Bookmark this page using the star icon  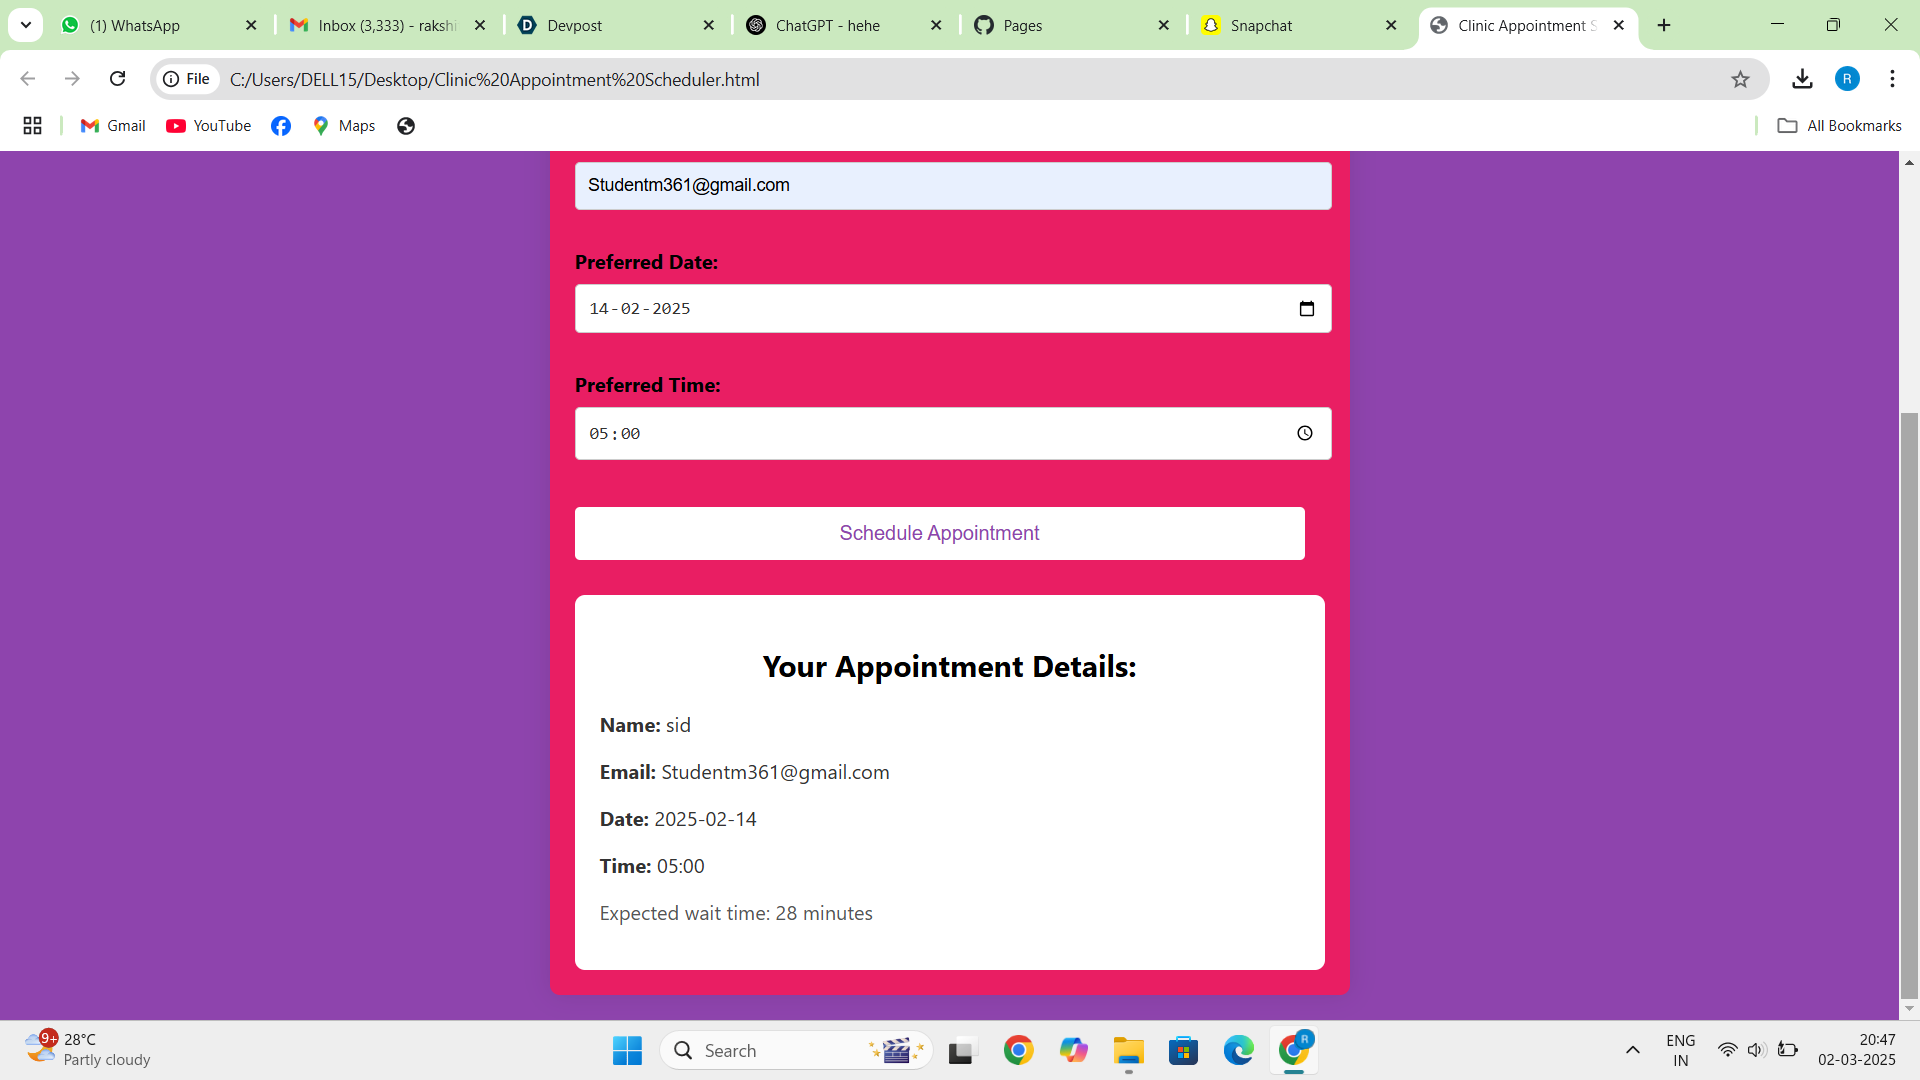pos(1740,79)
